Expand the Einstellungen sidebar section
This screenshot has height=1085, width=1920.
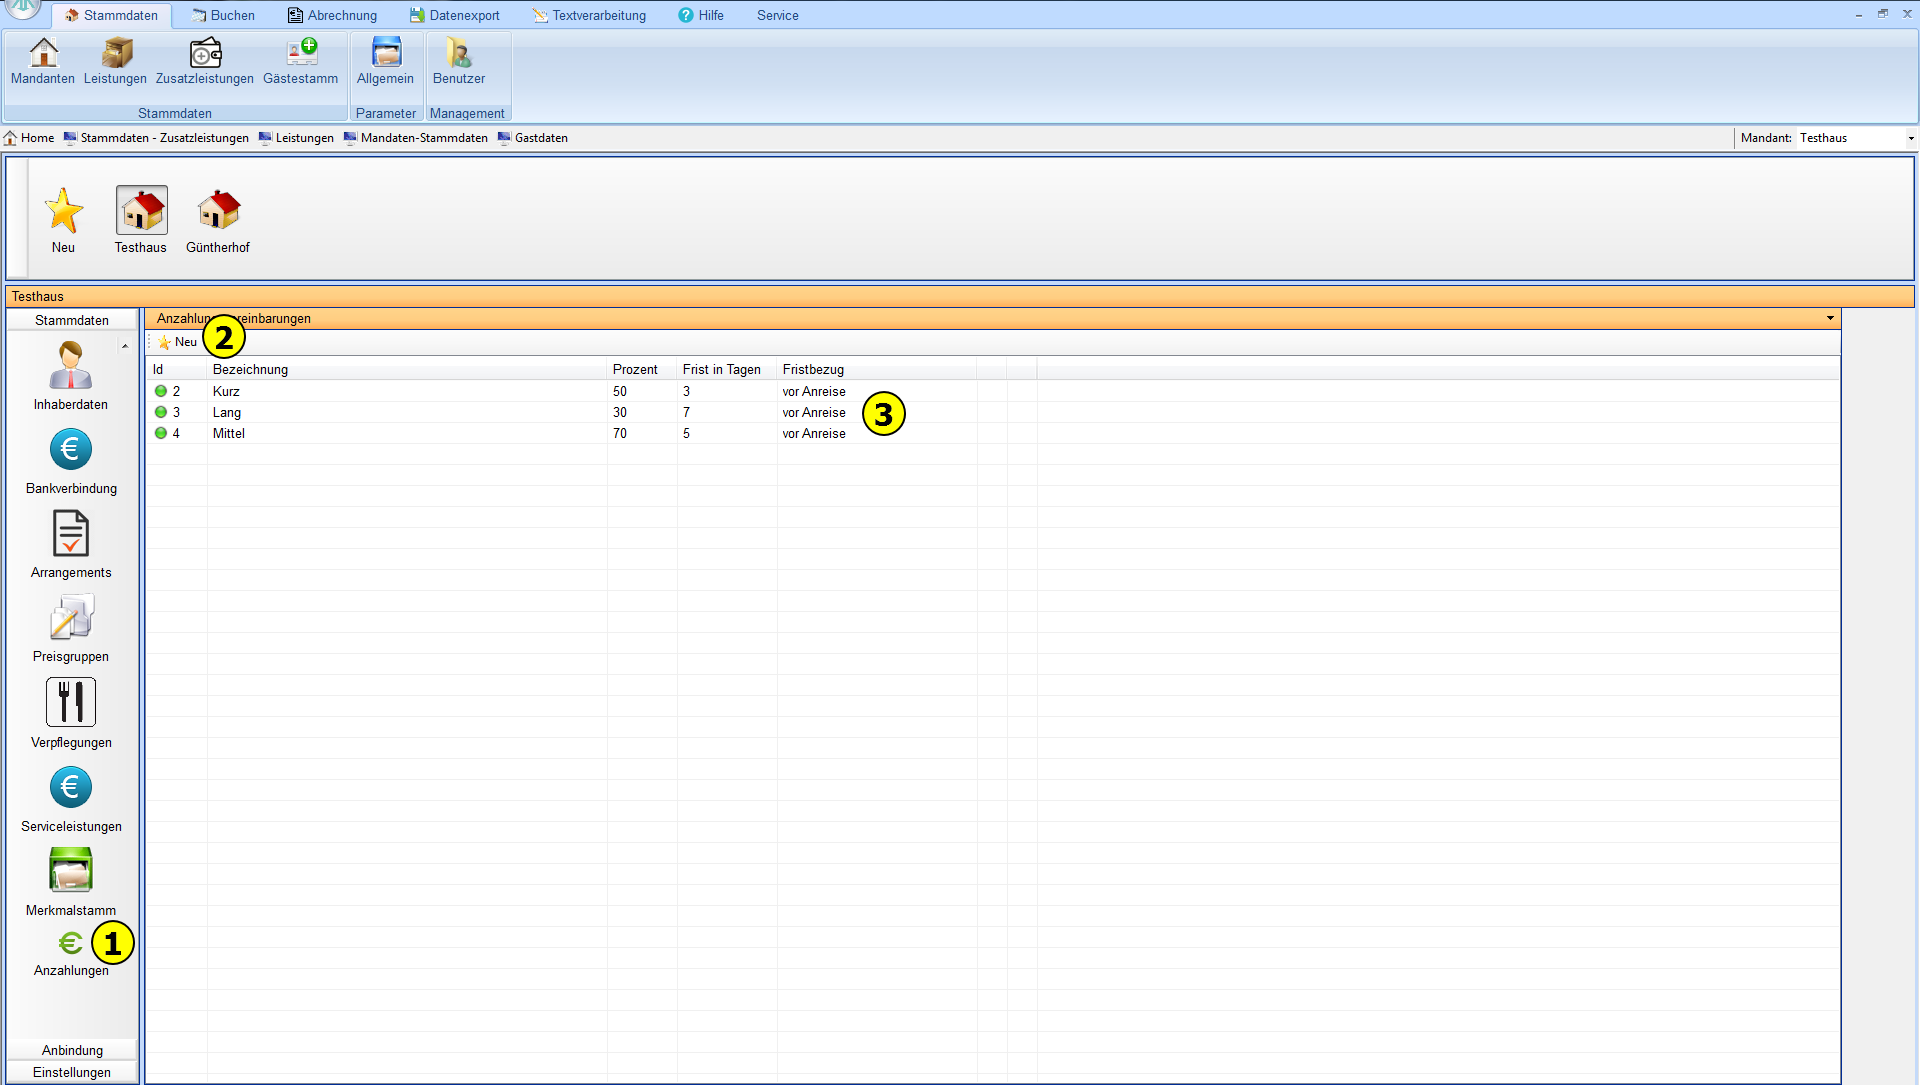(72, 1072)
